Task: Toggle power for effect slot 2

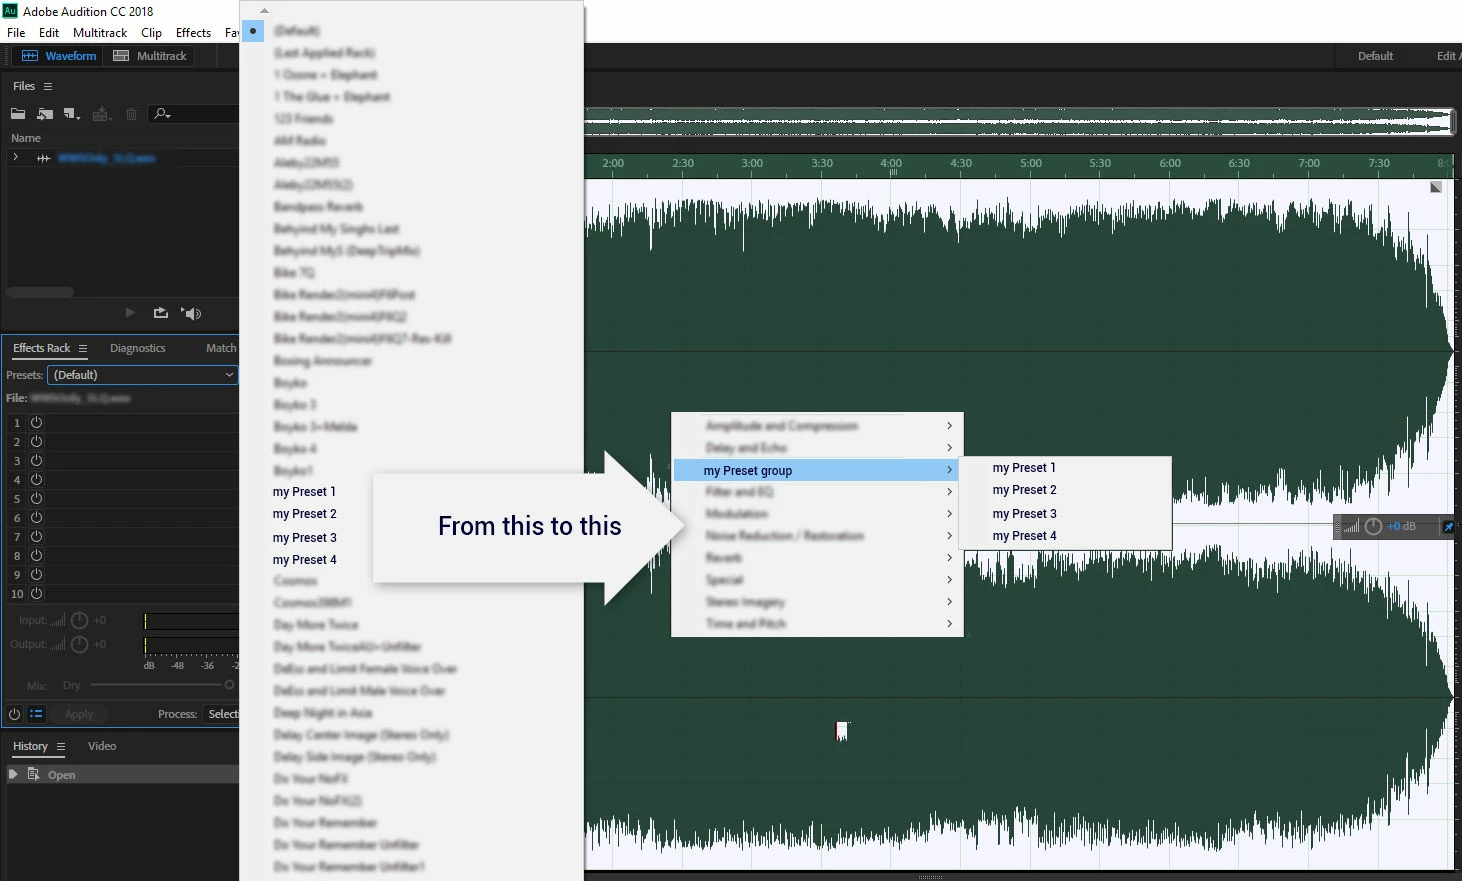Action: pyautogui.click(x=36, y=442)
